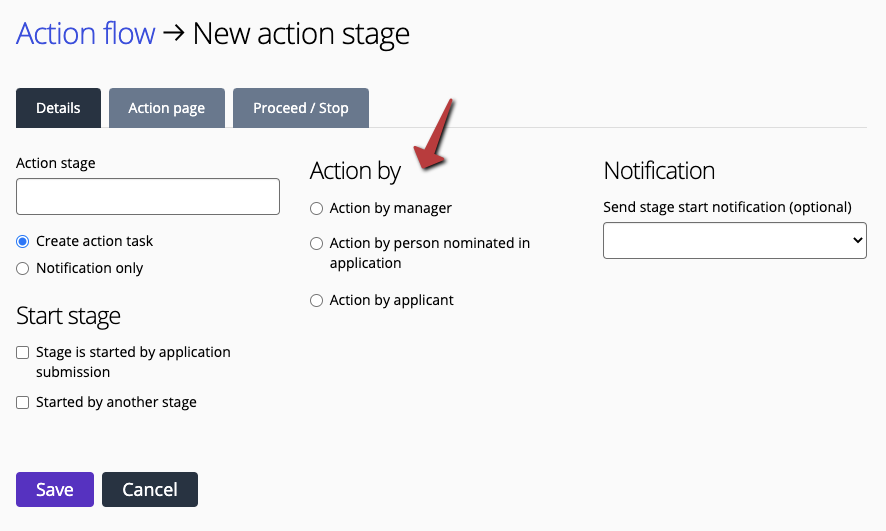The height and width of the screenshot is (531, 886).
Task: Focus the Action stage text field
Action: tap(147, 197)
